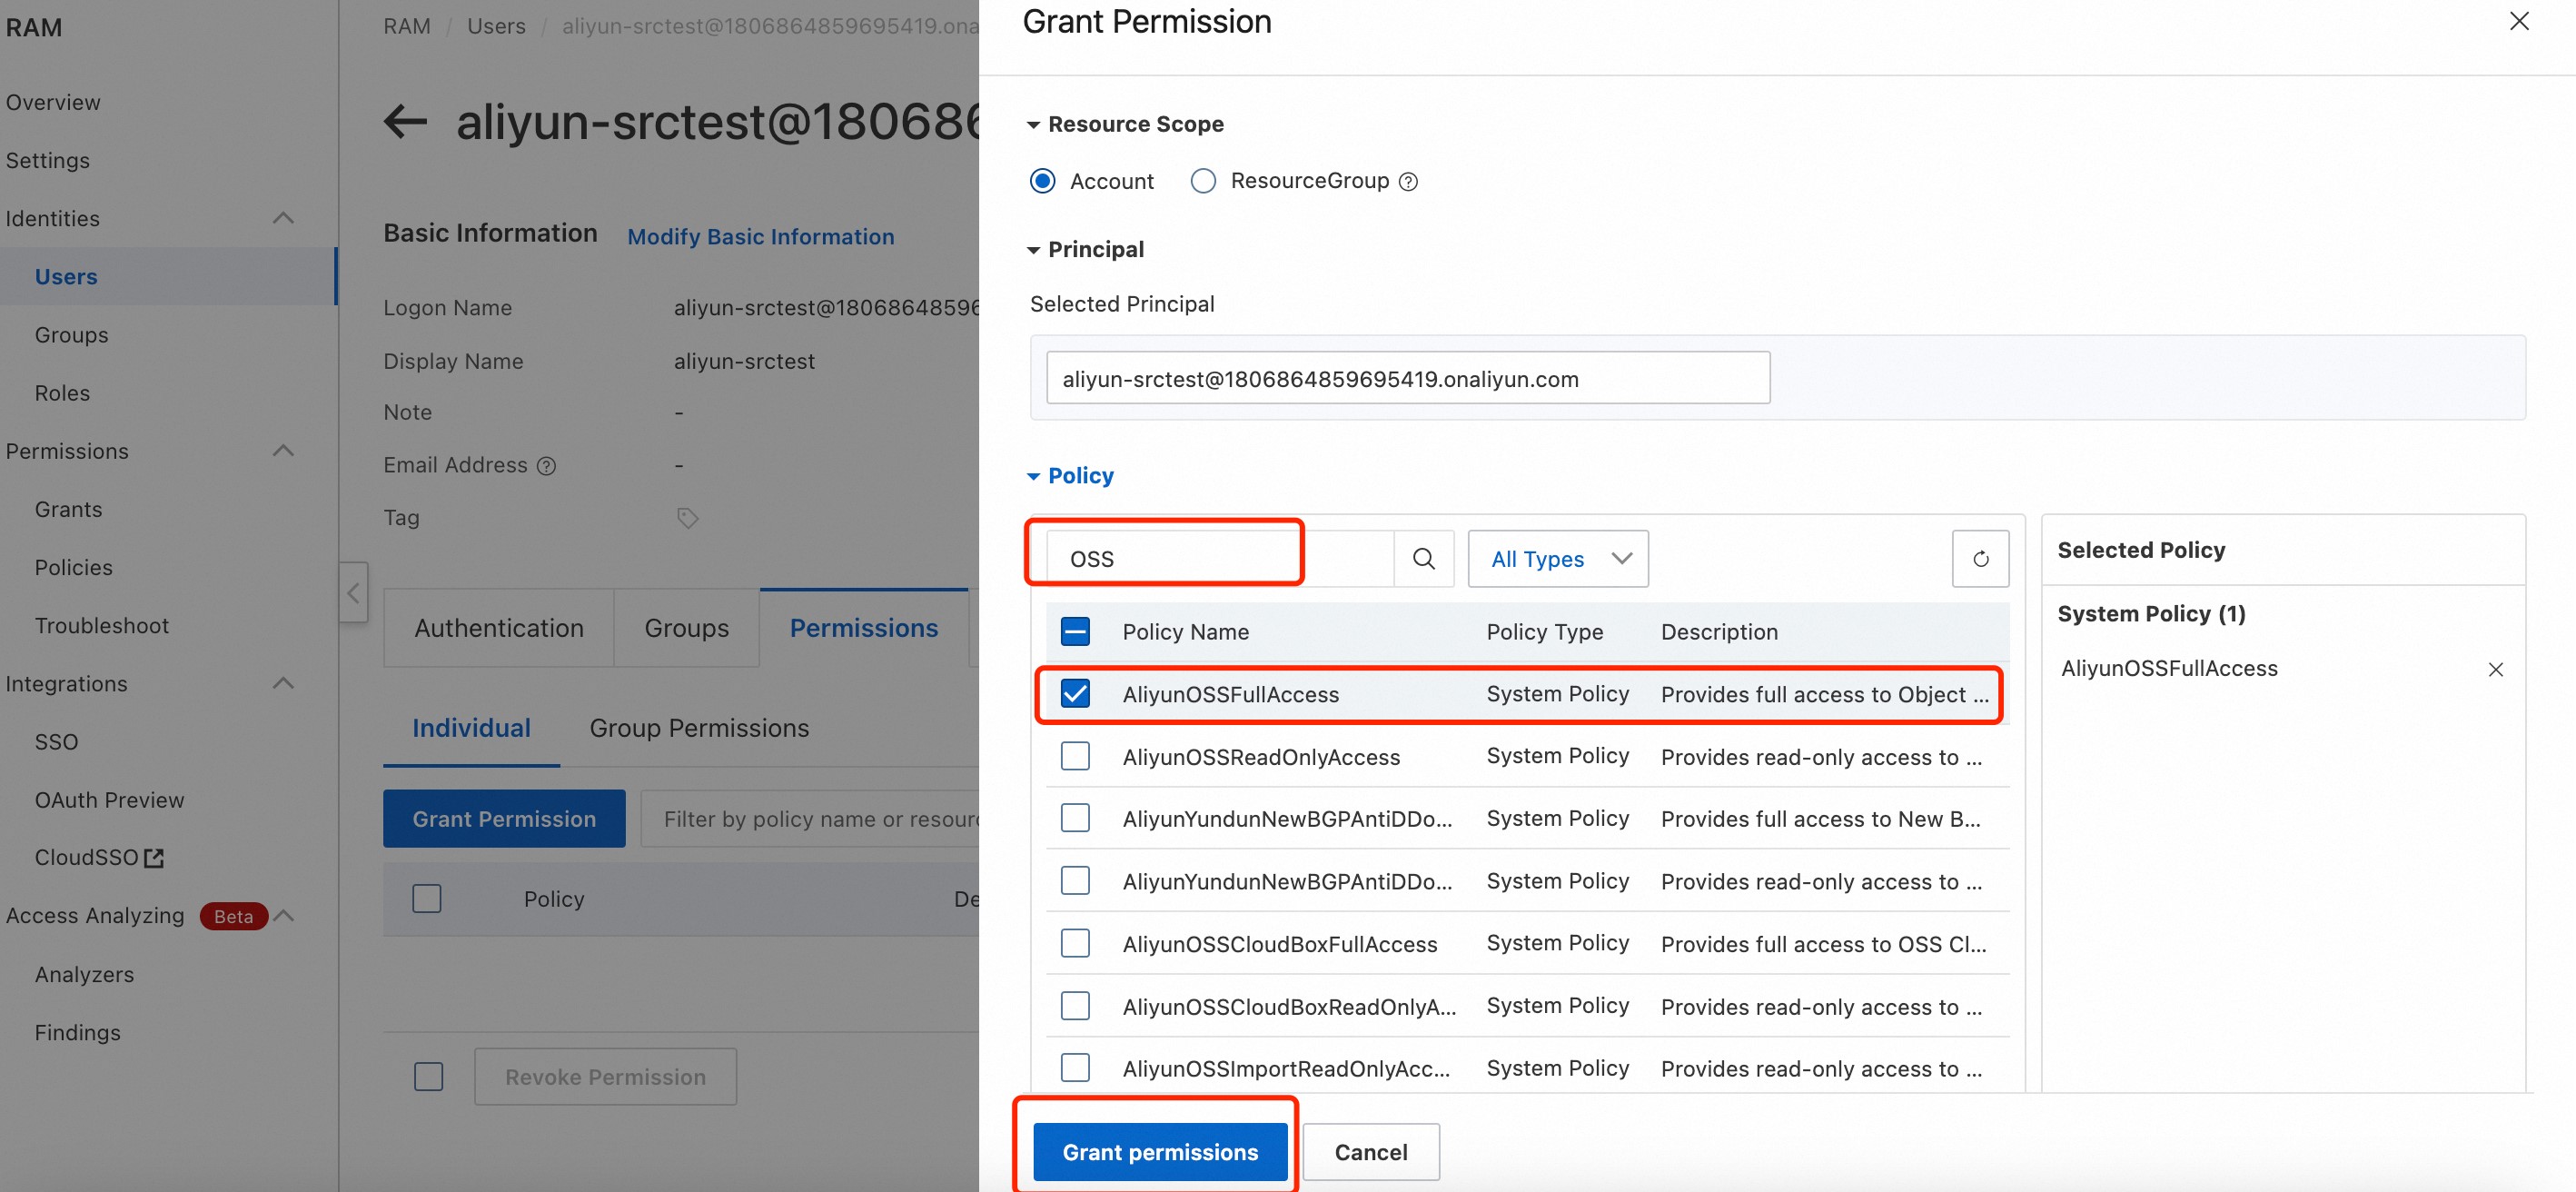
Task: Check AliyunOSSCloudBoxFullAccess checkbox
Action: pyautogui.click(x=1075, y=943)
